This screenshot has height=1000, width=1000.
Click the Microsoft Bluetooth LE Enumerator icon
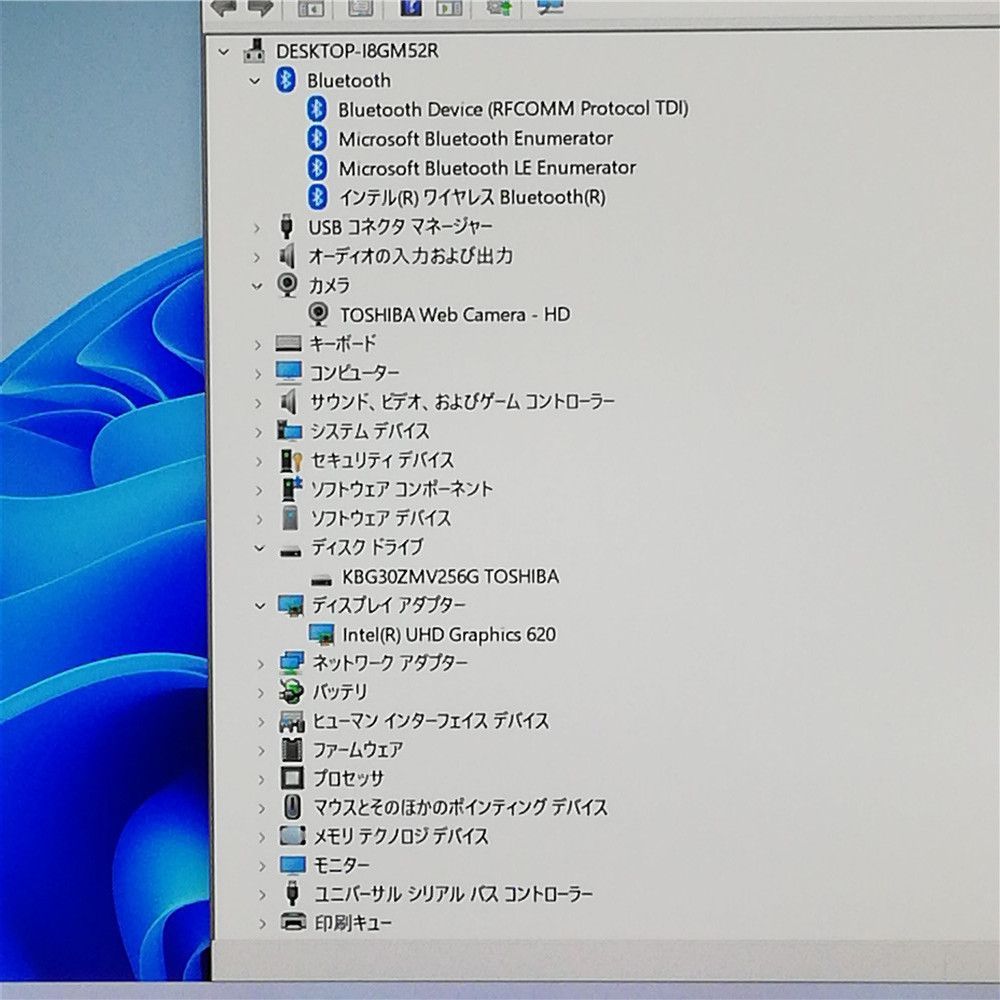click(x=317, y=168)
